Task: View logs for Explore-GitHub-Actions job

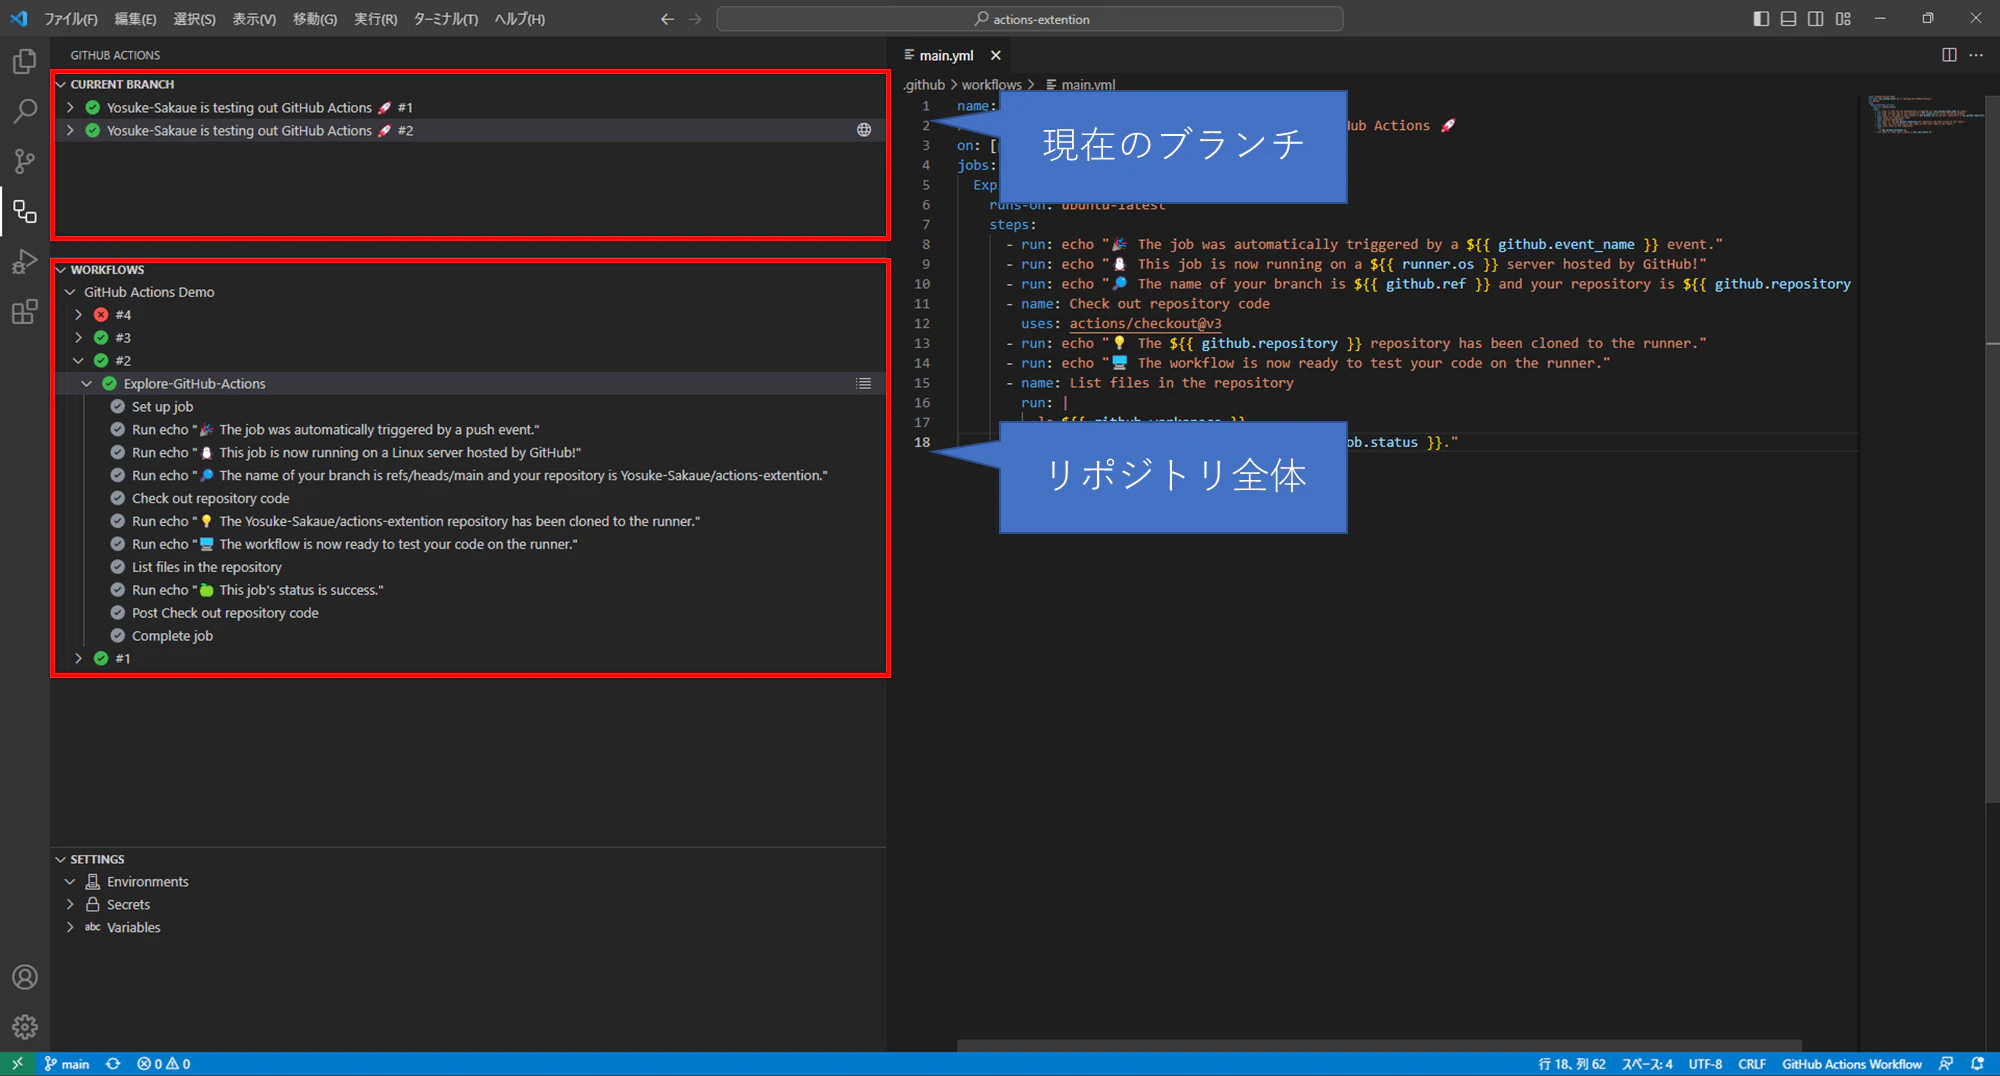Action: [x=864, y=384]
